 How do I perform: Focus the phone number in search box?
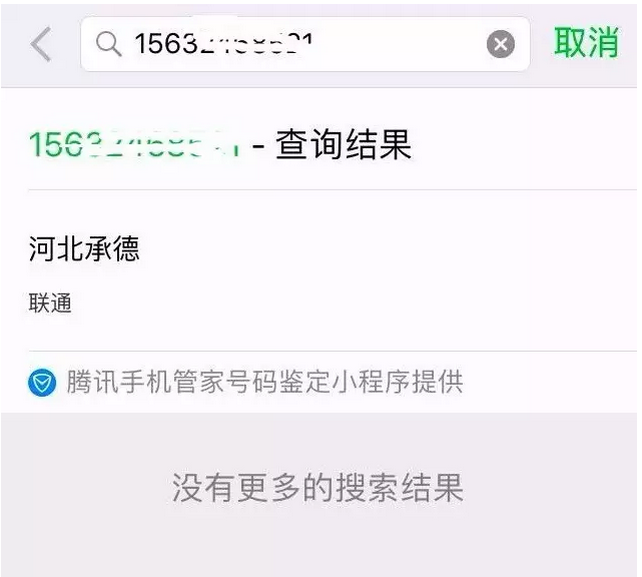[224, 43]
